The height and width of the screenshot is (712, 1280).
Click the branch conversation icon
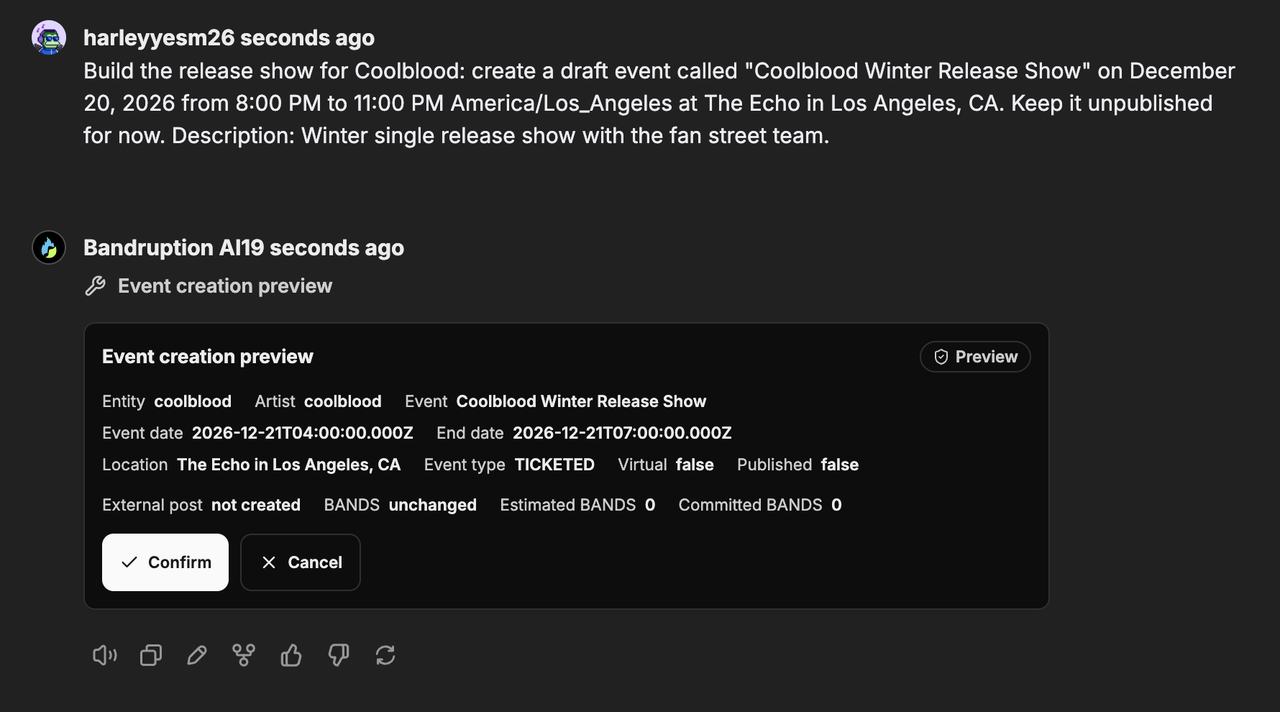point(243,655)
